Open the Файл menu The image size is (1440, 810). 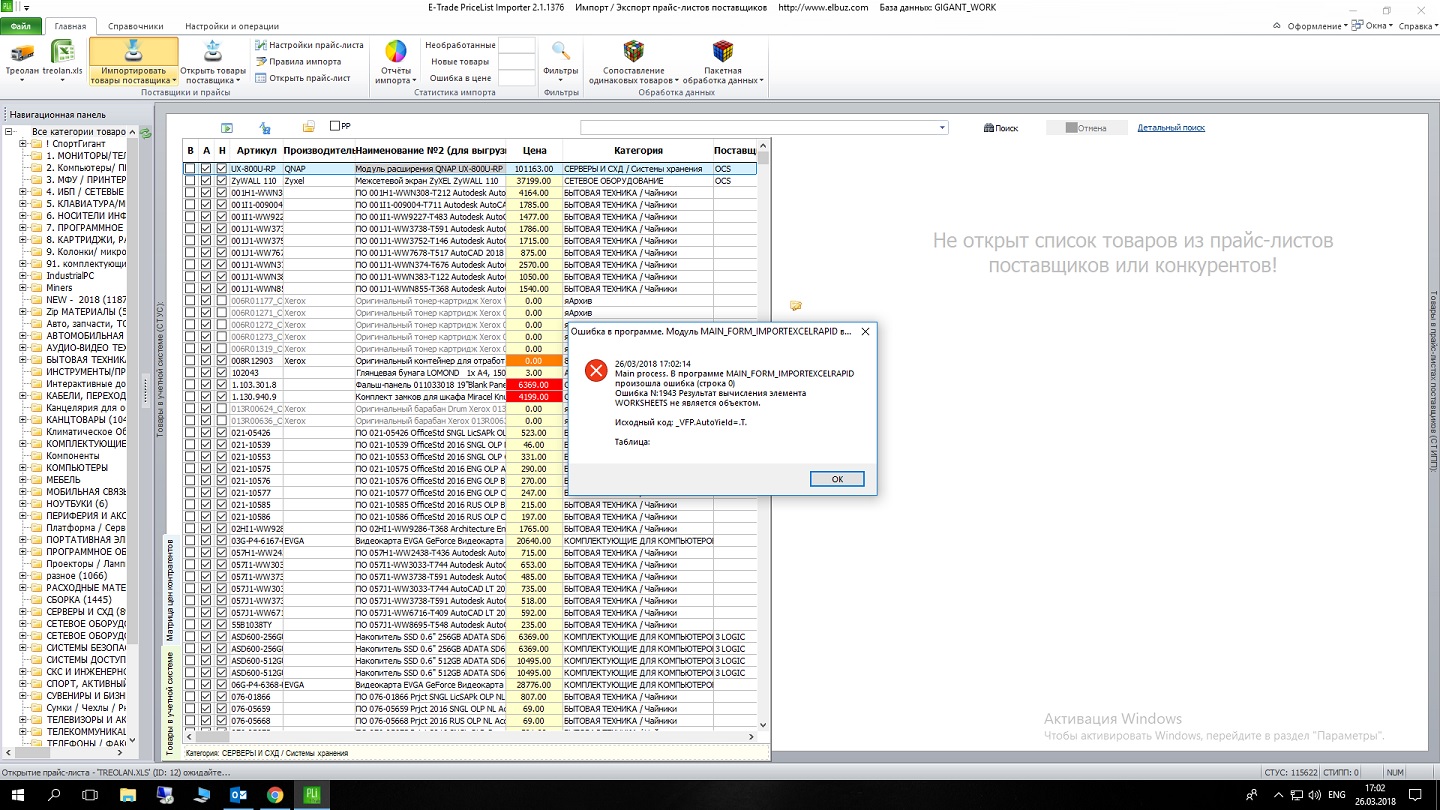click(21, 27)
